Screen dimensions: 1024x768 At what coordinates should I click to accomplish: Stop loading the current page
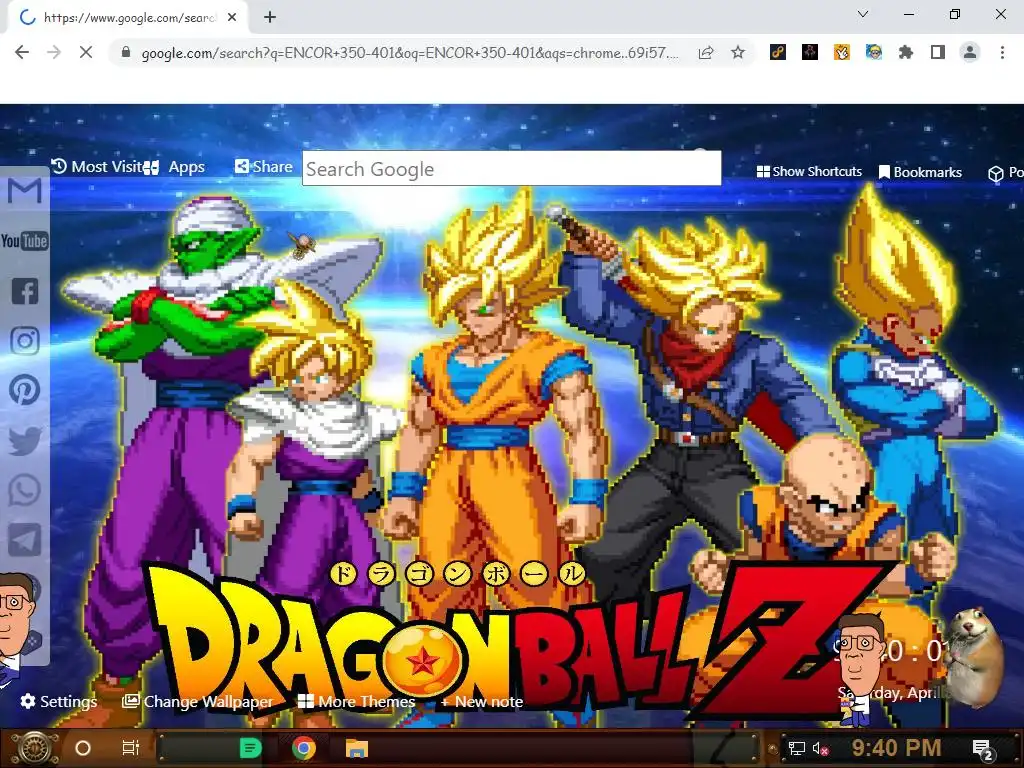click(x=86, y=52)
